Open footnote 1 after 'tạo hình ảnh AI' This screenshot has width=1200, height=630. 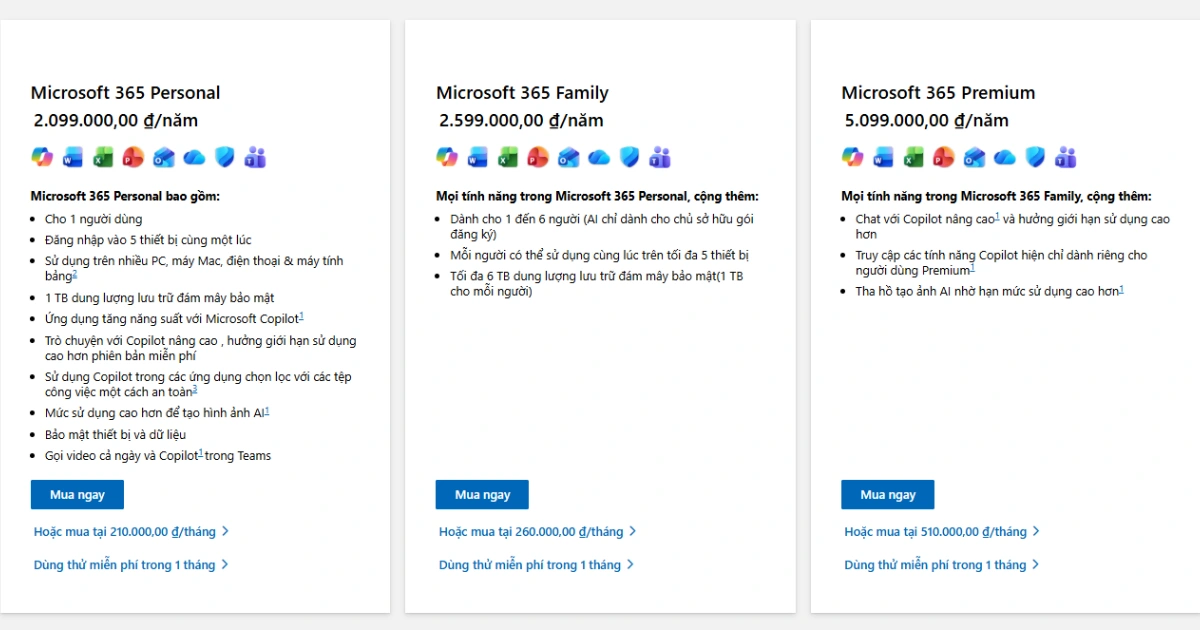pos(268,409)
